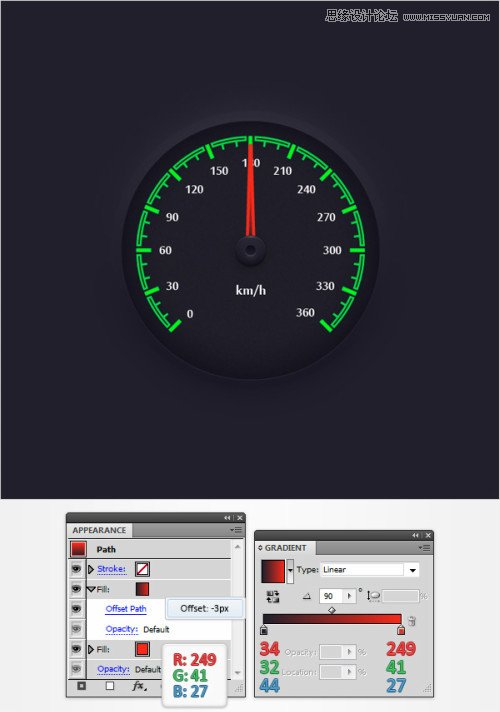This screenshot has width=500, height=712.
Task: Expand the red Fill disclosure triangle
Action: [91, 649]
